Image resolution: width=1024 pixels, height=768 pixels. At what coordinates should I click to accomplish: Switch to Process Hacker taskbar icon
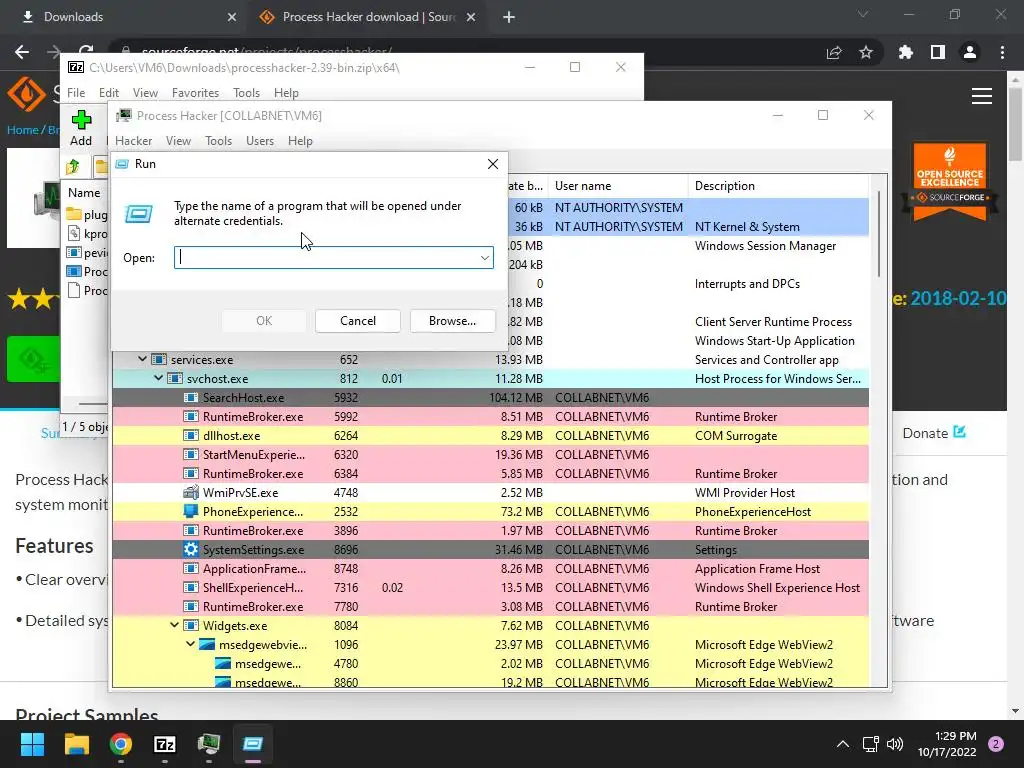coord(209,744)
